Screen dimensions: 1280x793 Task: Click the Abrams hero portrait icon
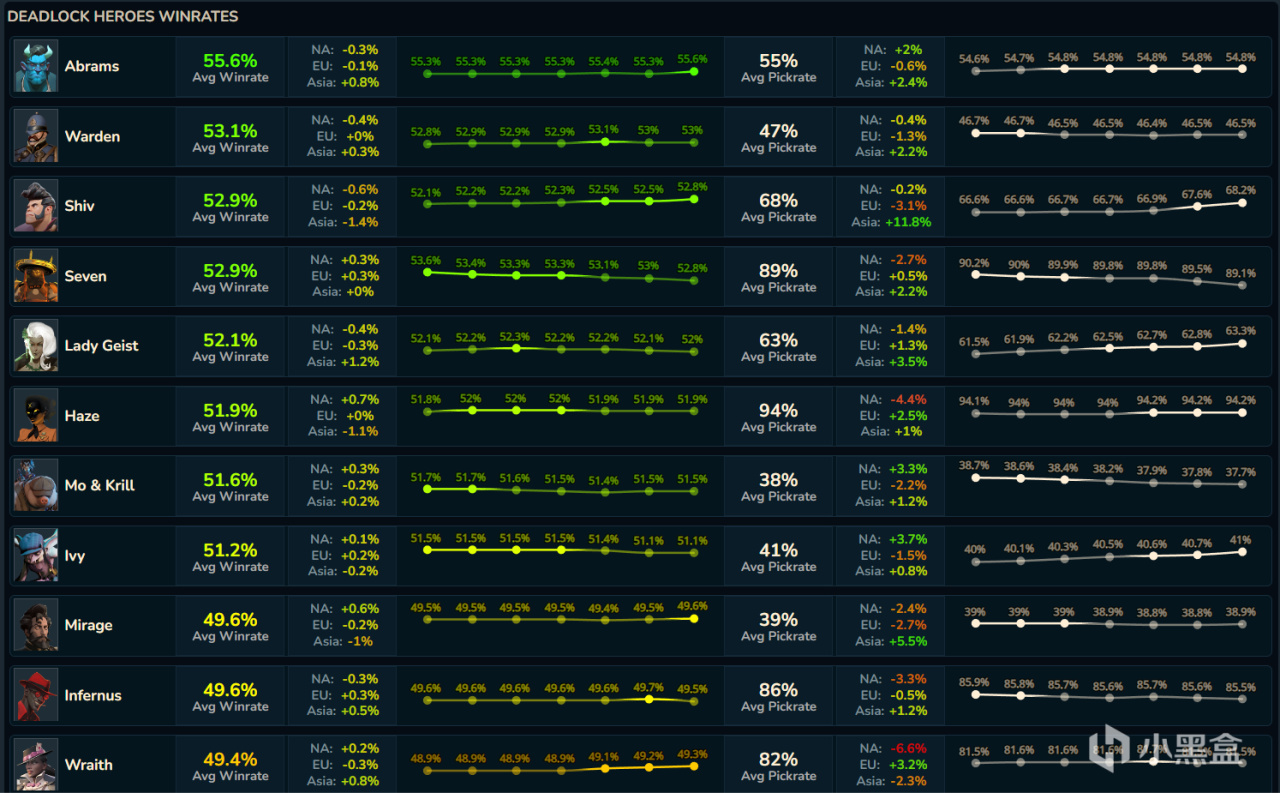point(36,66)
